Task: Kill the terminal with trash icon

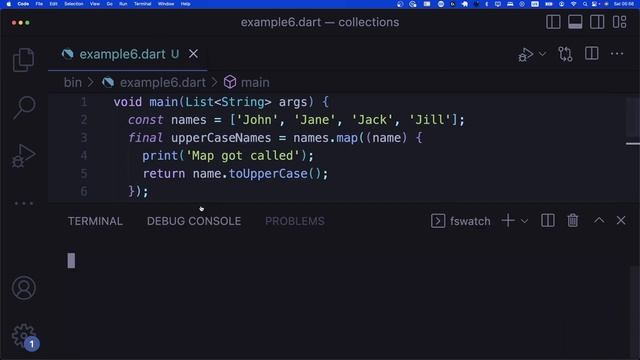Action: [x=573, y=220]
